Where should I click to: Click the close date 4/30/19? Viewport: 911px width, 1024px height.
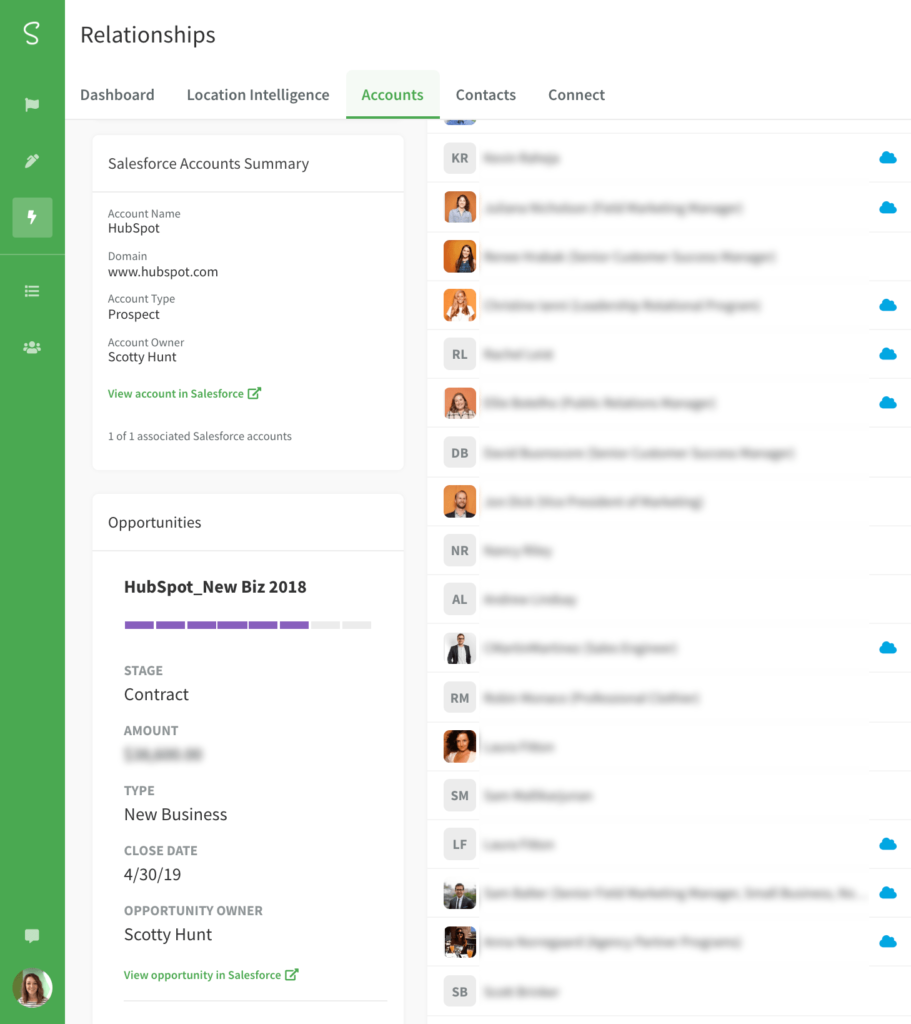tap(153, 874)
